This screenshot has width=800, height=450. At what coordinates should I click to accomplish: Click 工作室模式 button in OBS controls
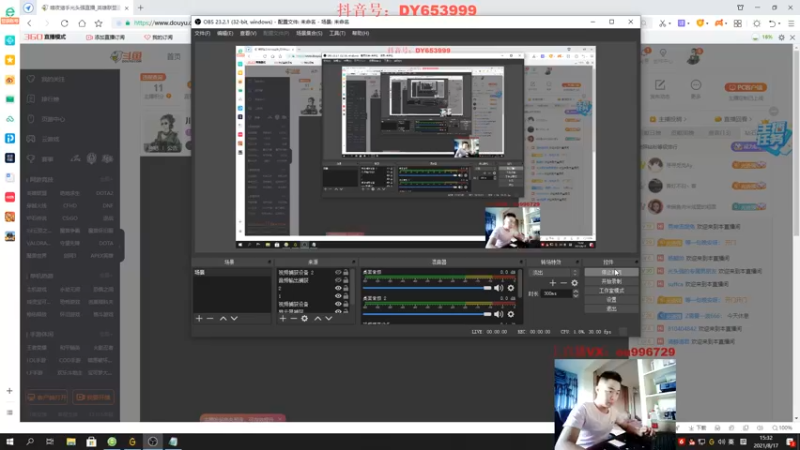tap(611, 290)
